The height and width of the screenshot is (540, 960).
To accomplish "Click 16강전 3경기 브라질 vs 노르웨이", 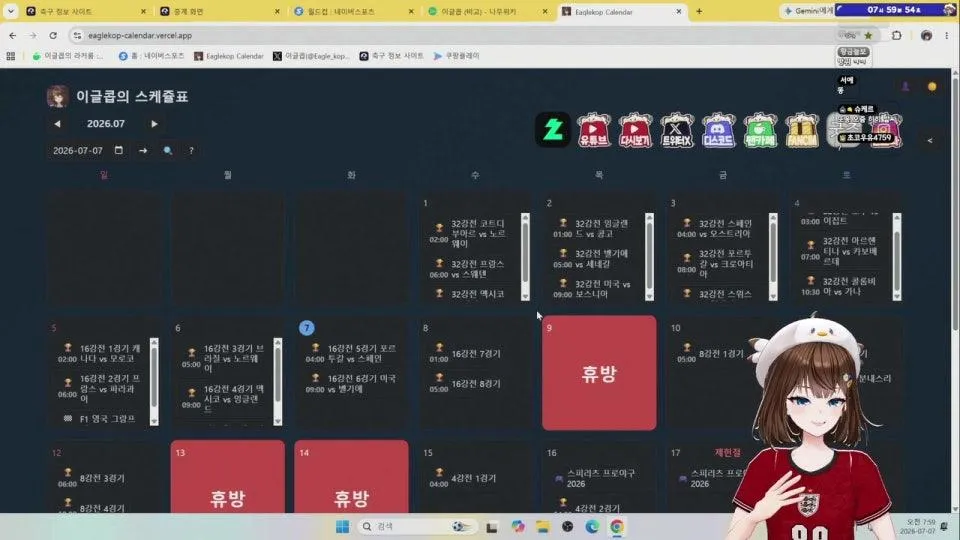I will tap(223, 358).
